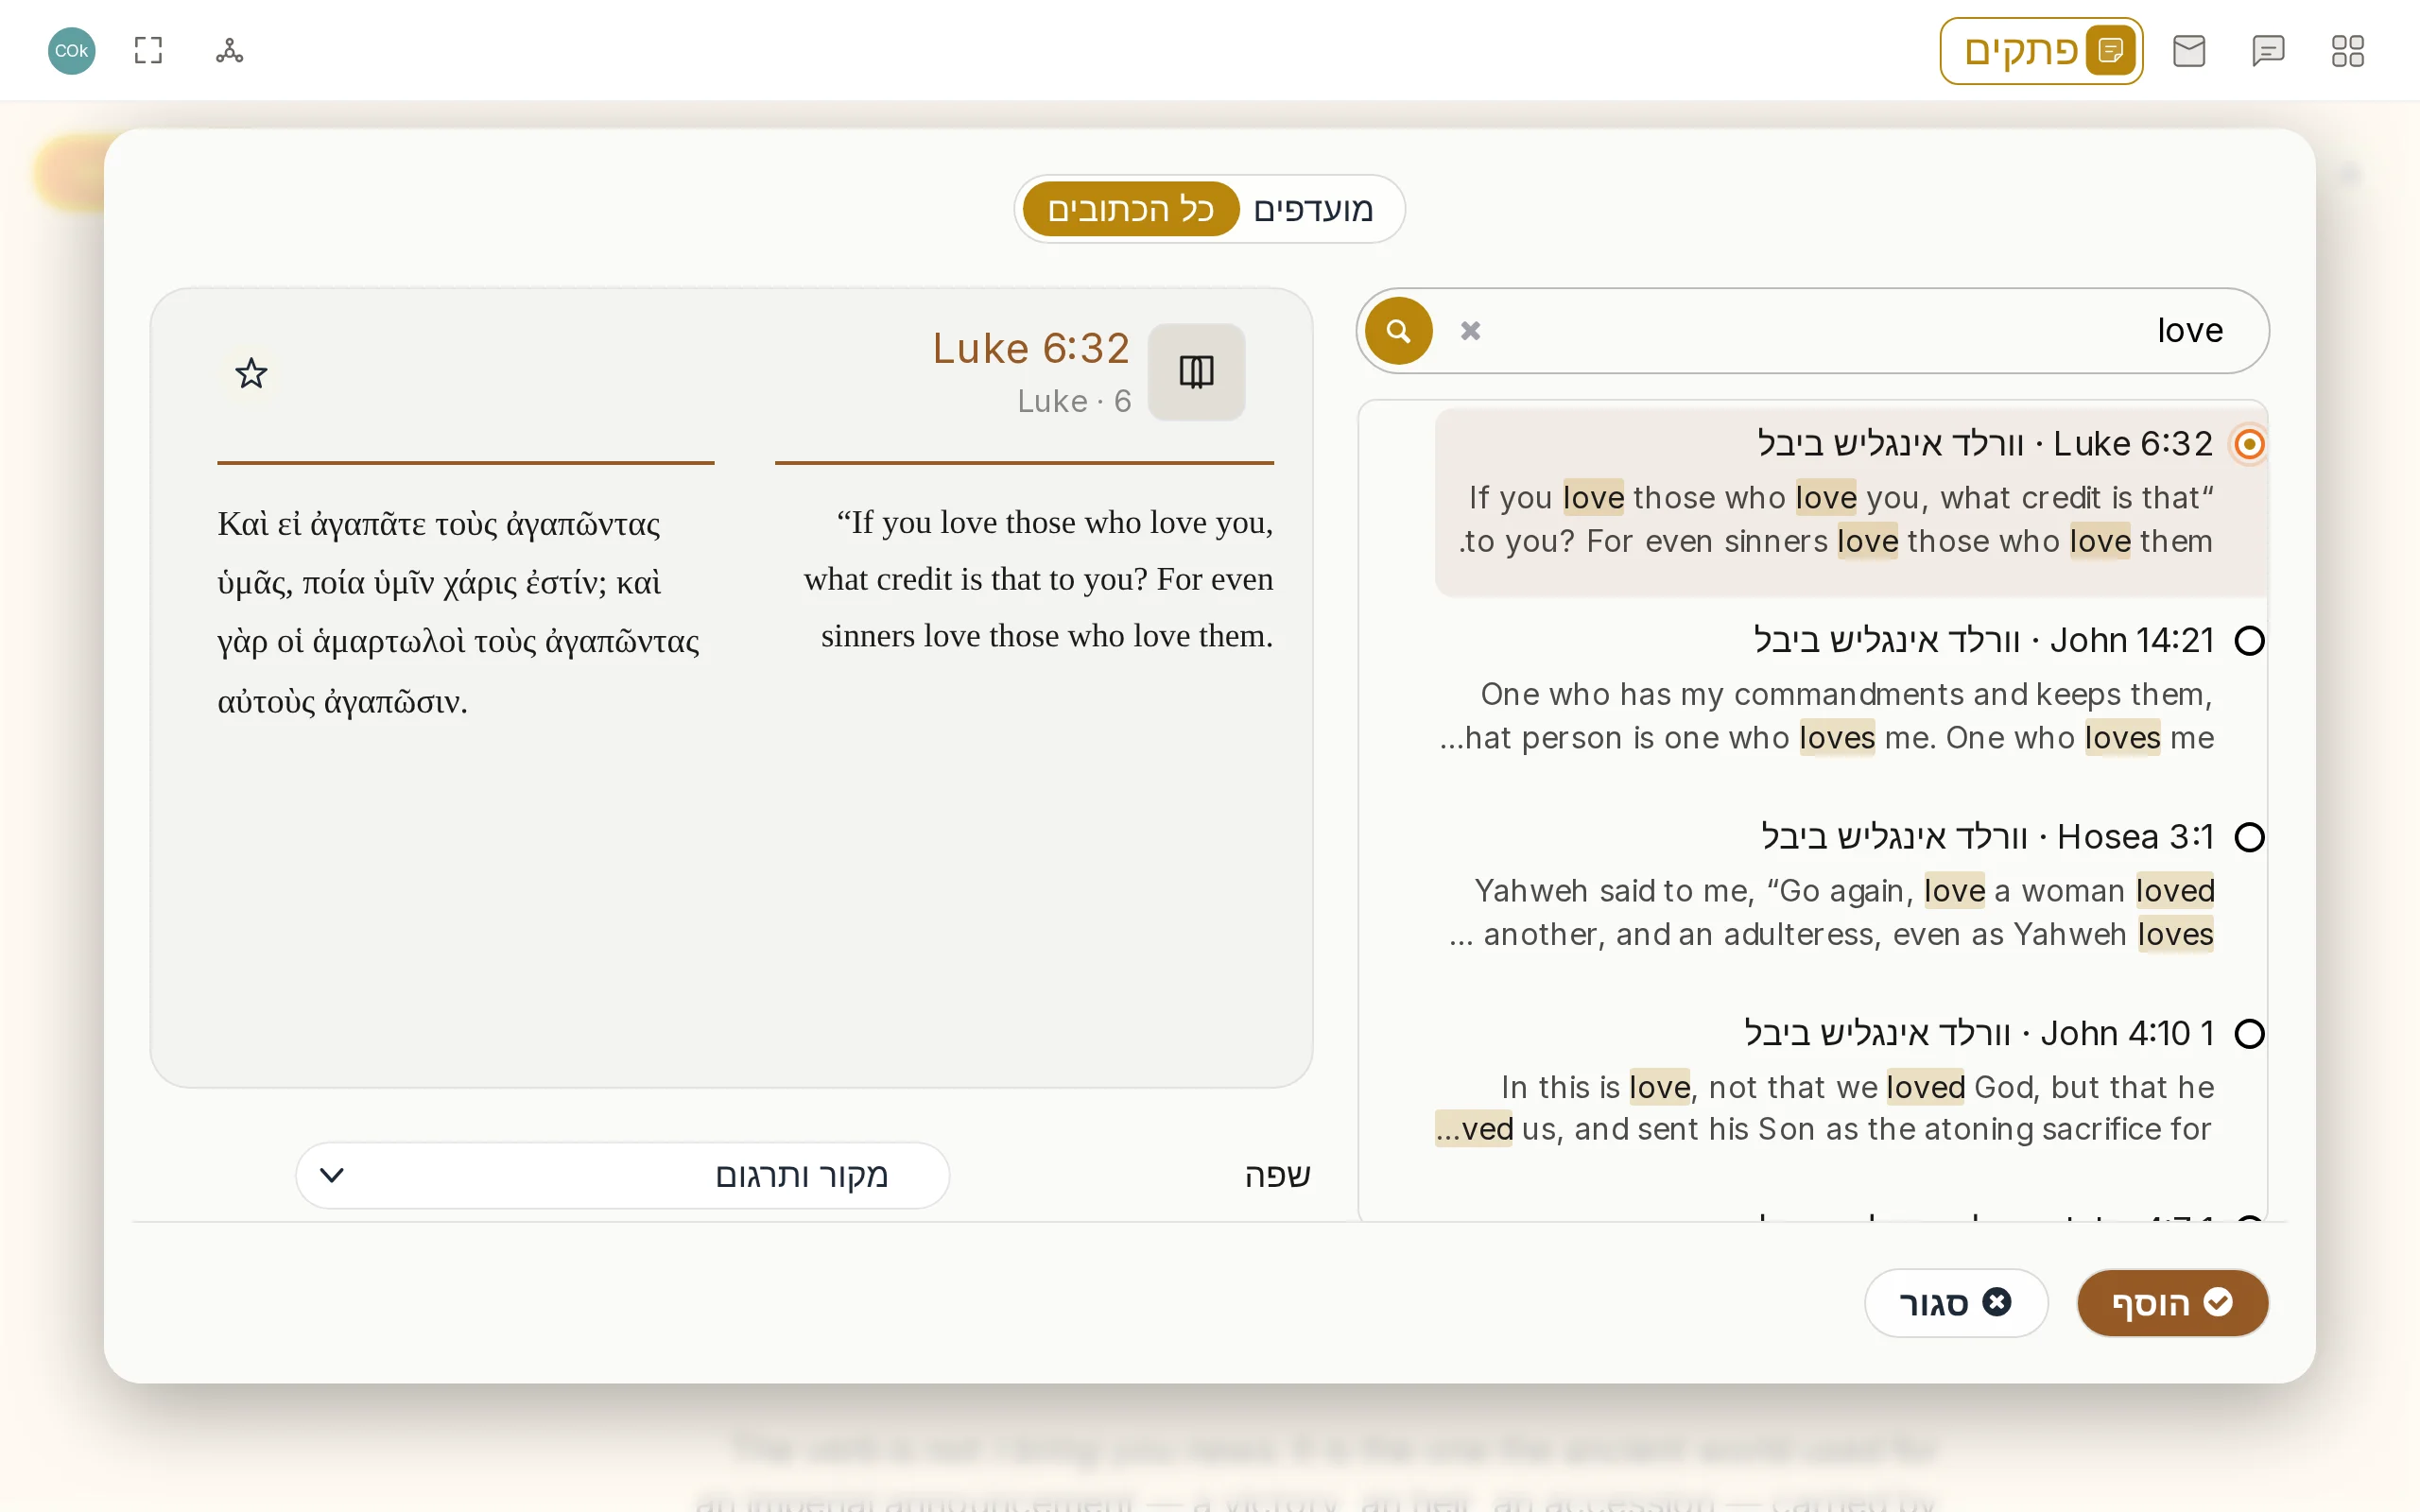
Task: Click the פתקים notes button
Action: click(2041, 50)
